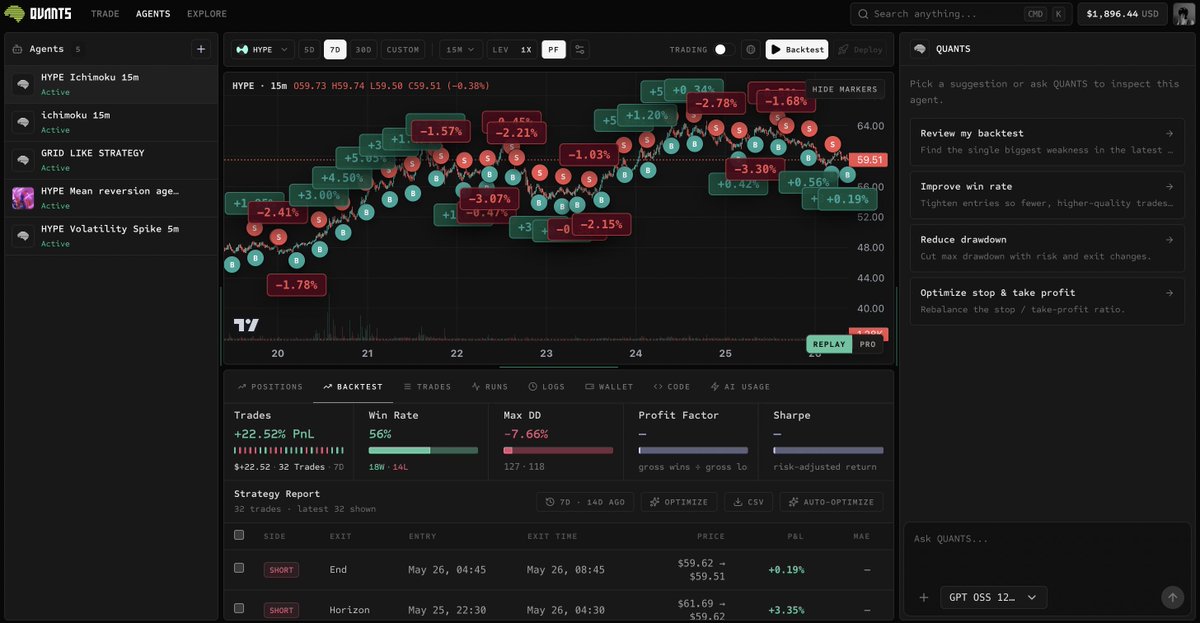Click the TradingView logo on chart
The width and height of the screenshot is (1200, 623).
(246, 325)
